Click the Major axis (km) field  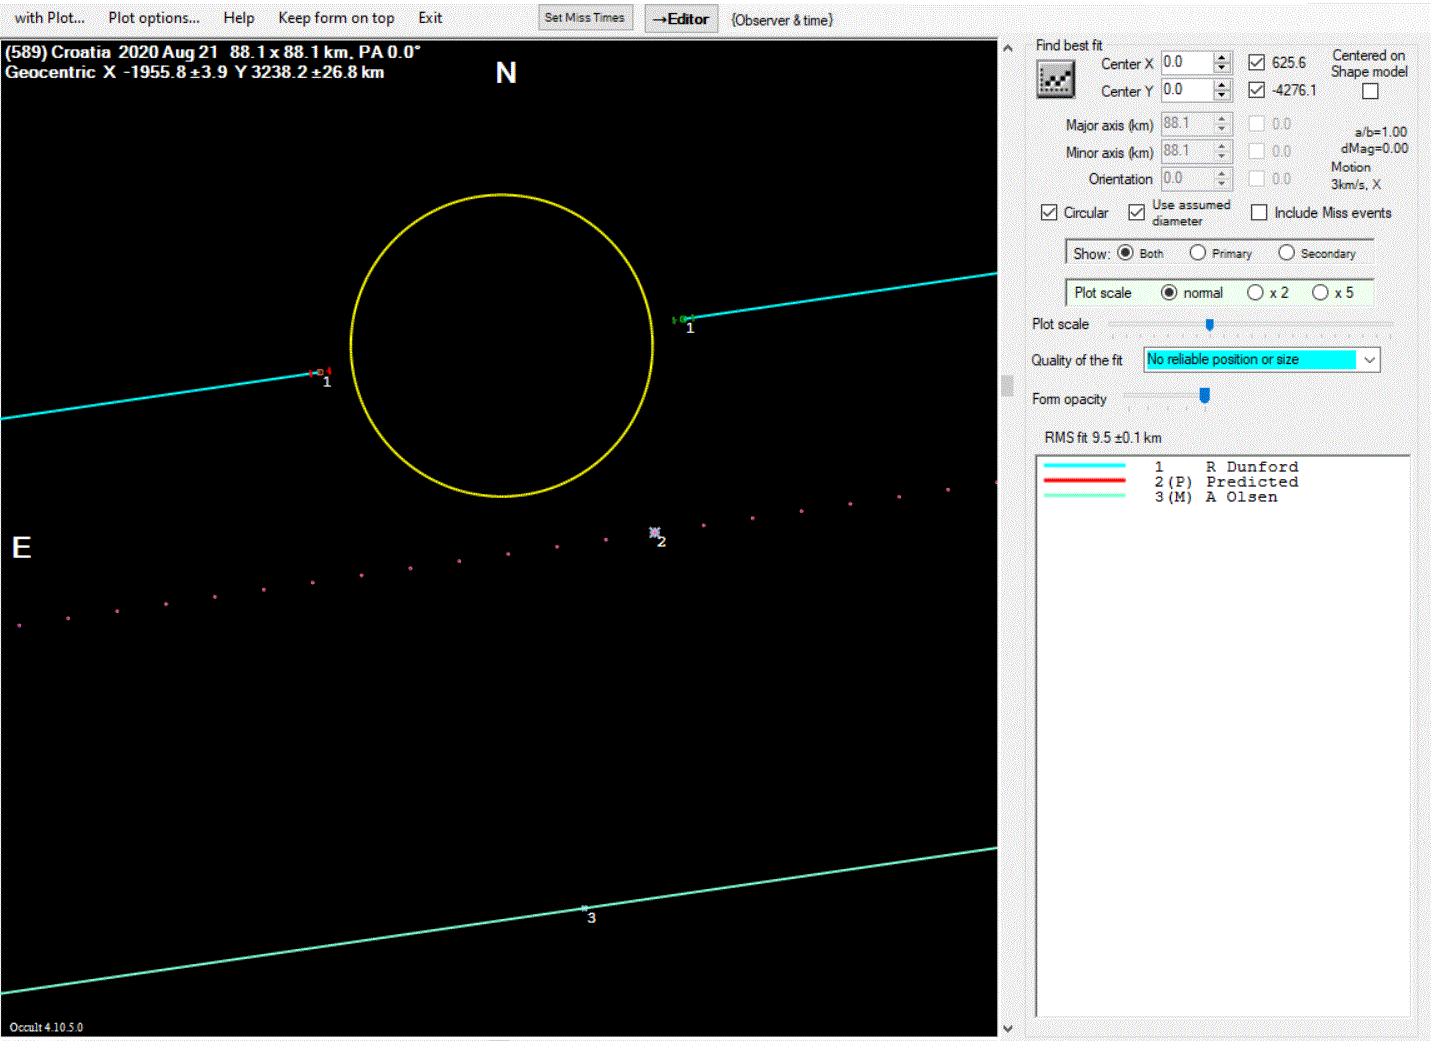1187,124
